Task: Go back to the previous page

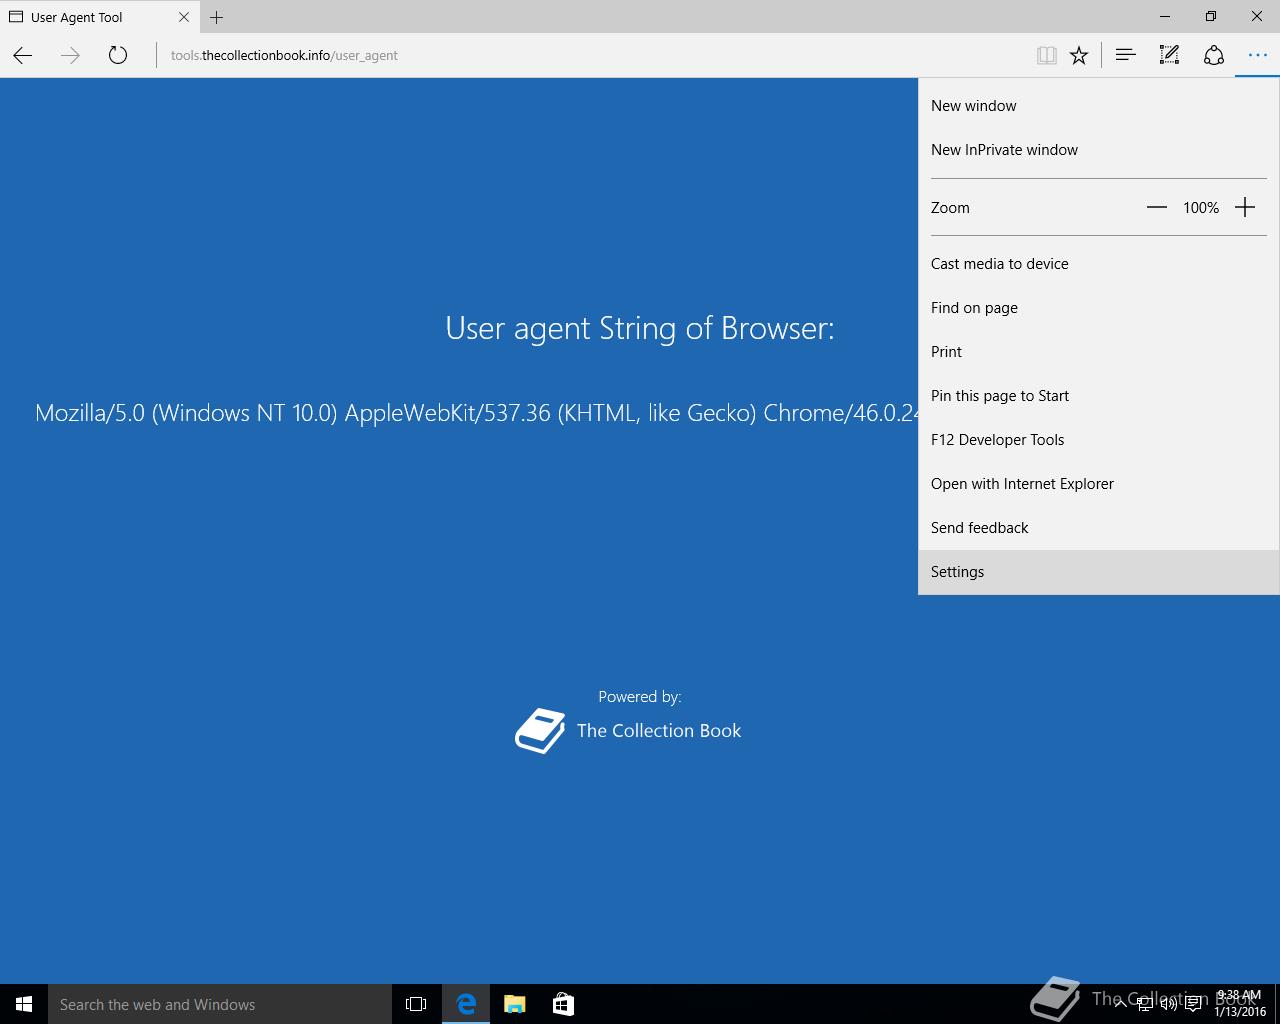Action: point(23,56)
